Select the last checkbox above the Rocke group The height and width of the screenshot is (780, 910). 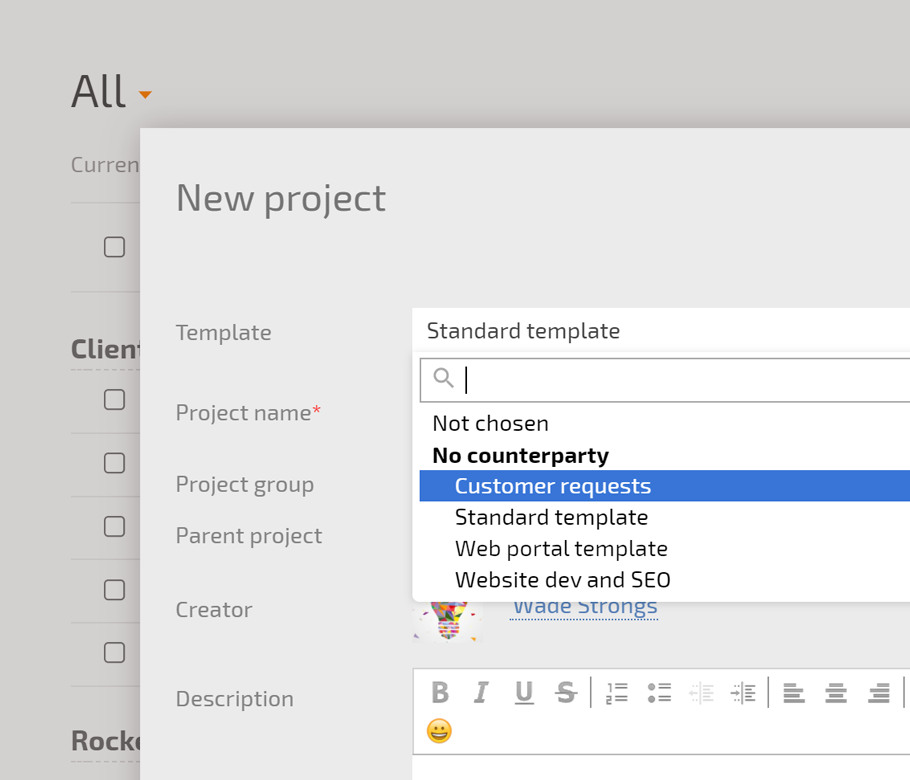coord(115,653)
